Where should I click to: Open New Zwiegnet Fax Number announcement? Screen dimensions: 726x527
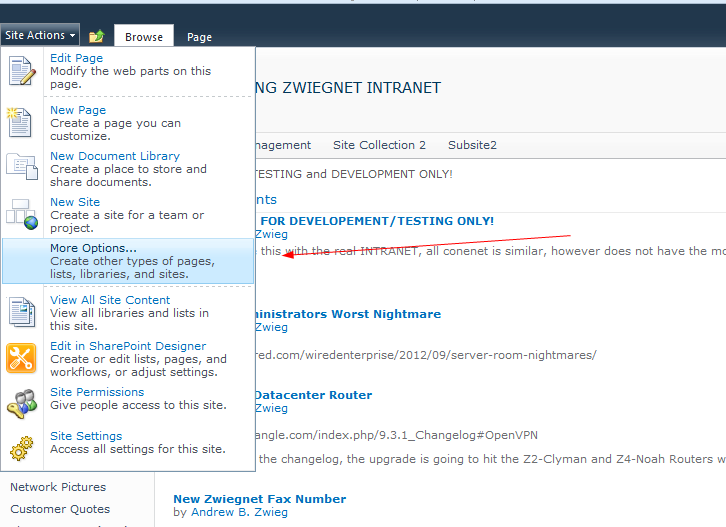260,499
